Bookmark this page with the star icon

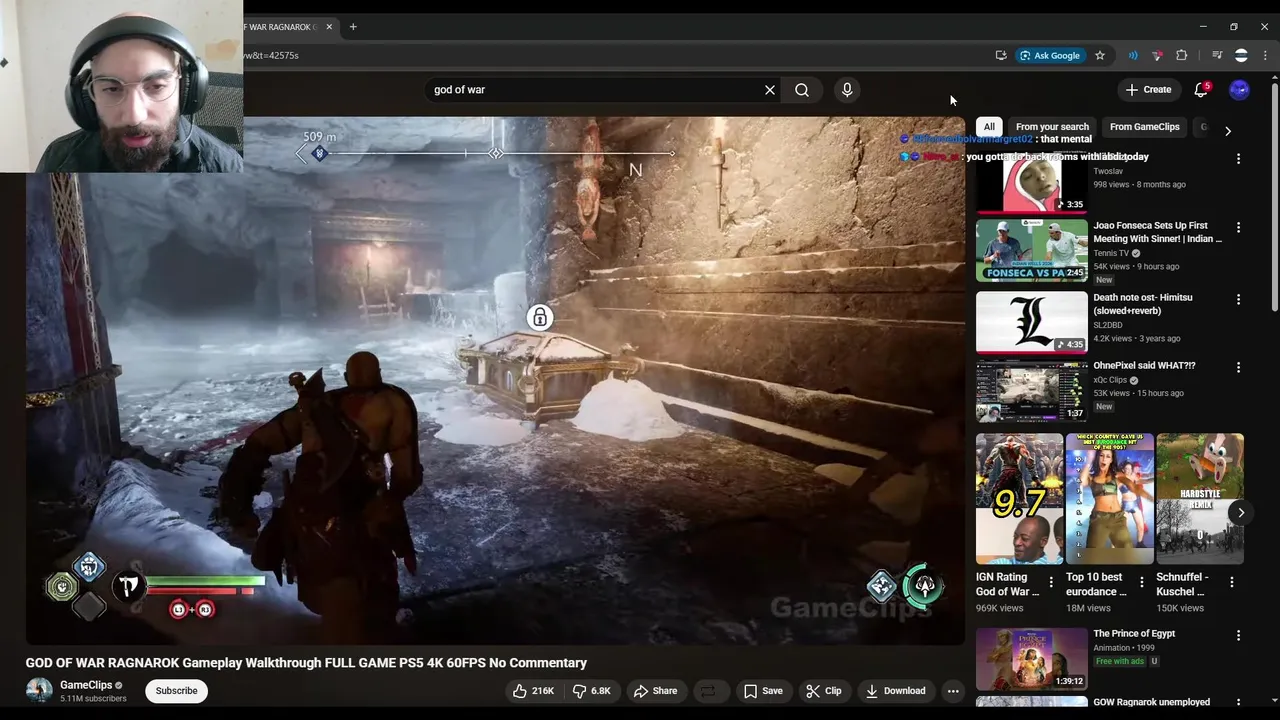click(x=1100, y=55)
